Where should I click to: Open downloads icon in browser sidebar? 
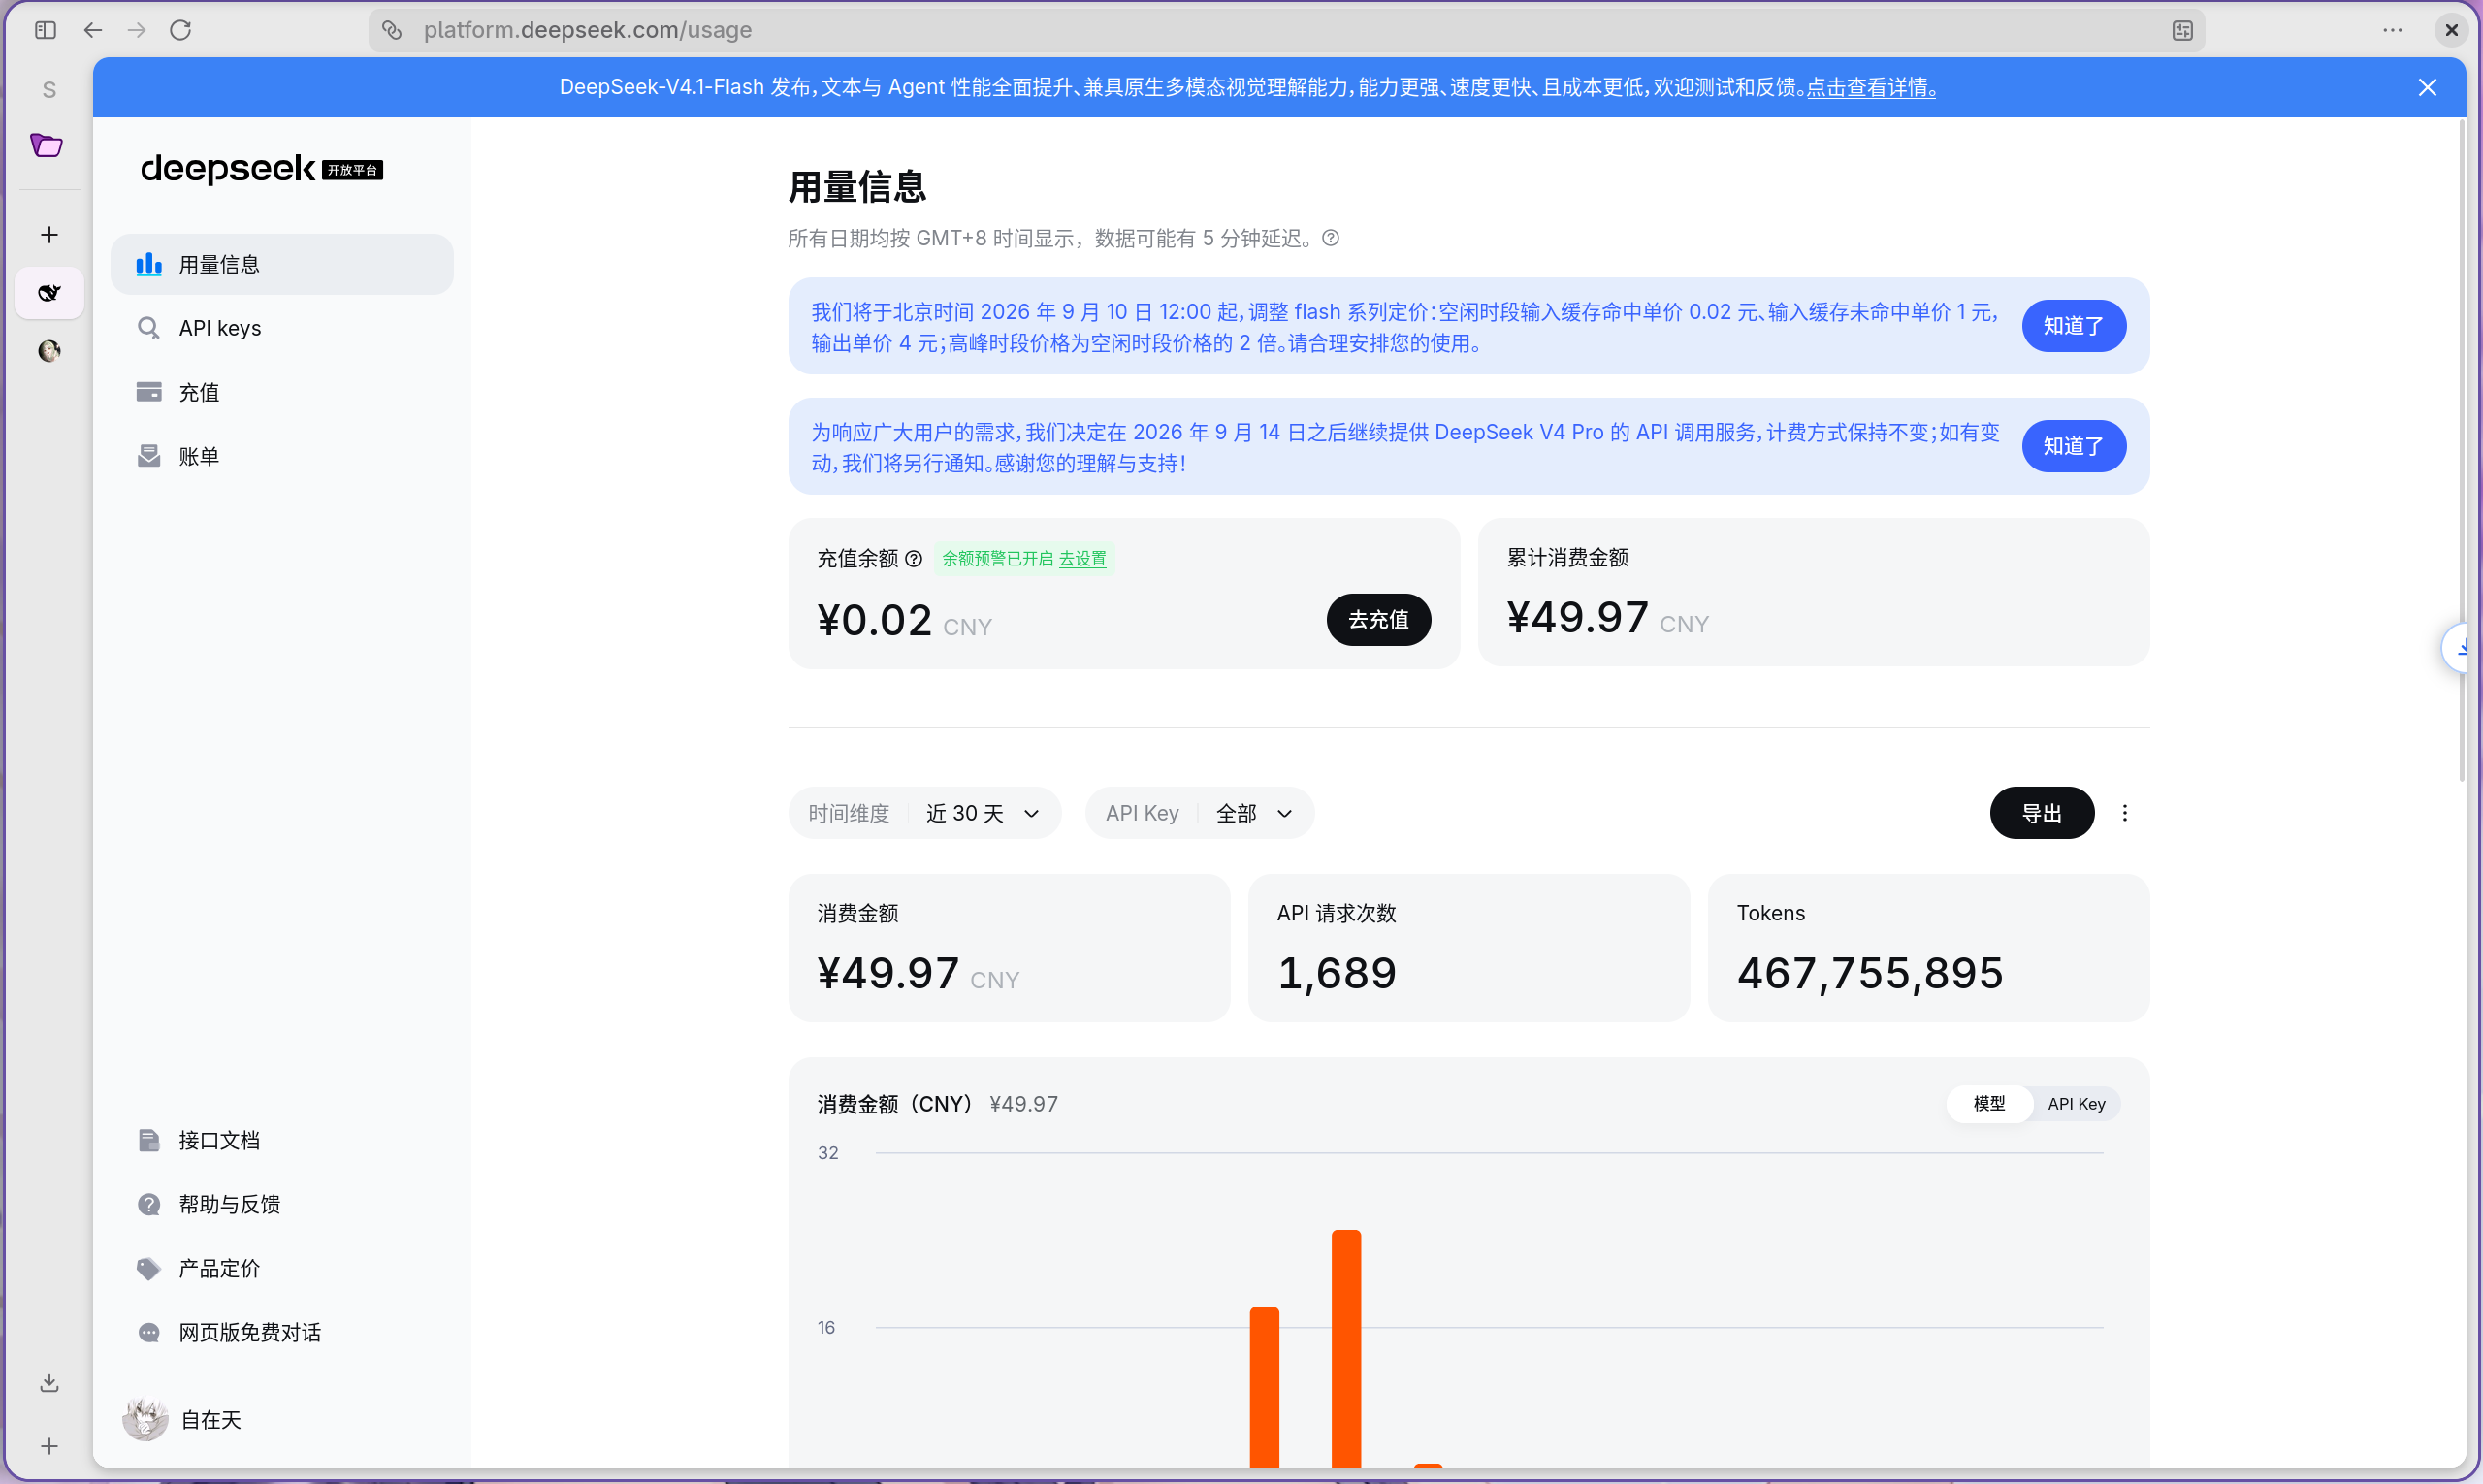tap(49, 1383)
